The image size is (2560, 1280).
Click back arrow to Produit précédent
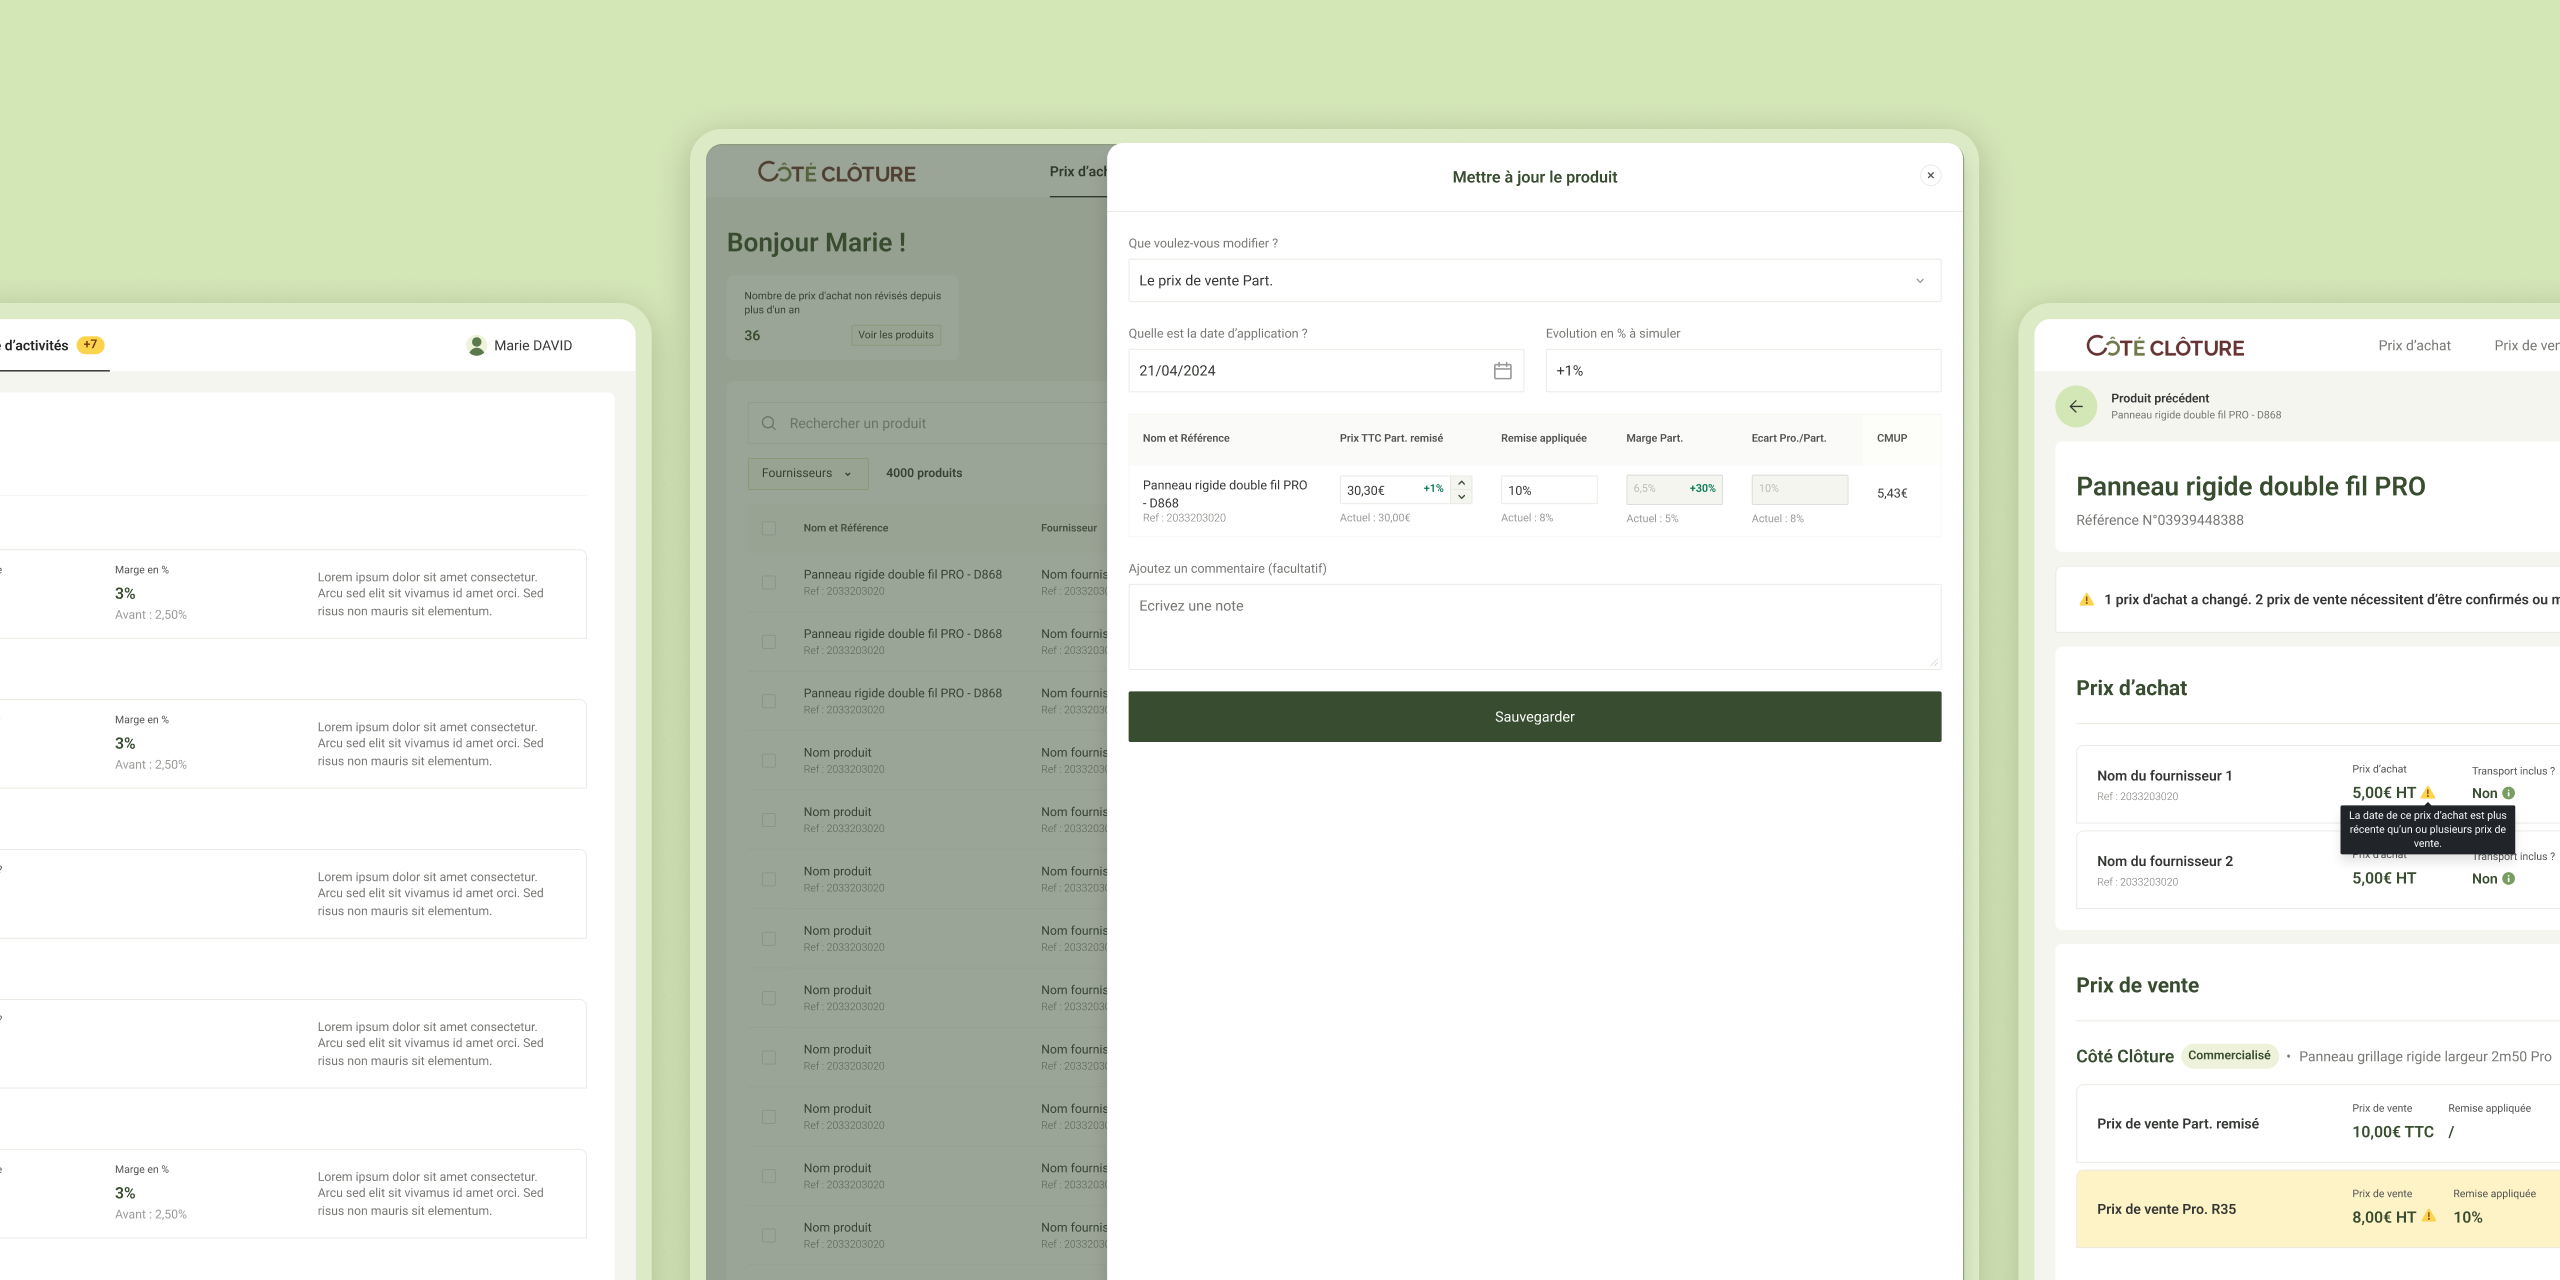click(2076, 406)
